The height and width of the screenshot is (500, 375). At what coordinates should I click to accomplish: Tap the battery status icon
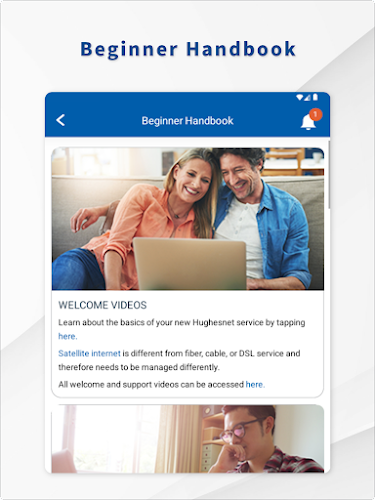tap(315, 97)
